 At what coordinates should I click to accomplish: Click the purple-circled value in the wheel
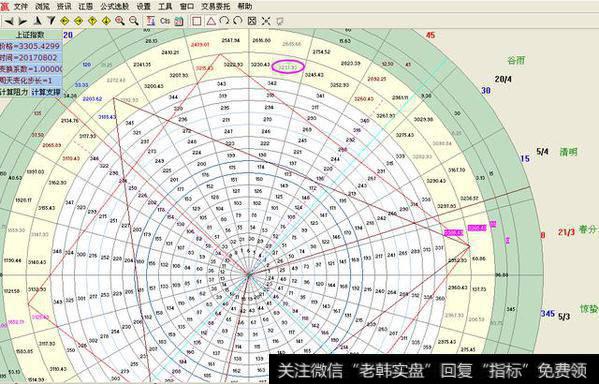click(x=288, y=67)
